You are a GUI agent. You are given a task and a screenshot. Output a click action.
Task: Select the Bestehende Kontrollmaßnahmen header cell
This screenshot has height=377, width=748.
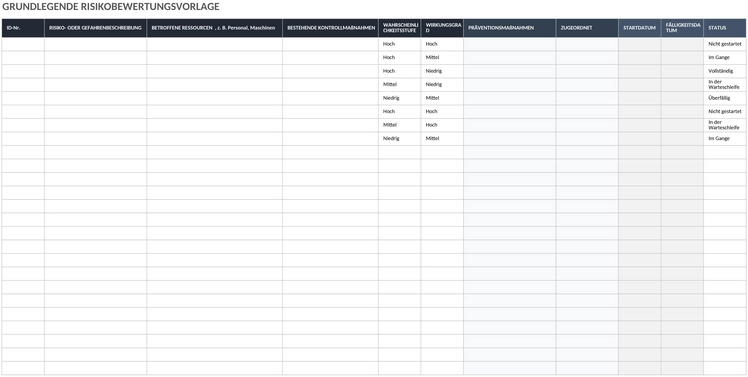331,28
